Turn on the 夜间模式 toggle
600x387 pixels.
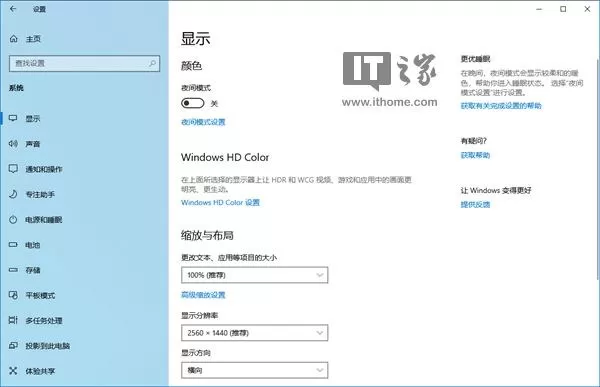pyautogui.click(x=192, y=103)
